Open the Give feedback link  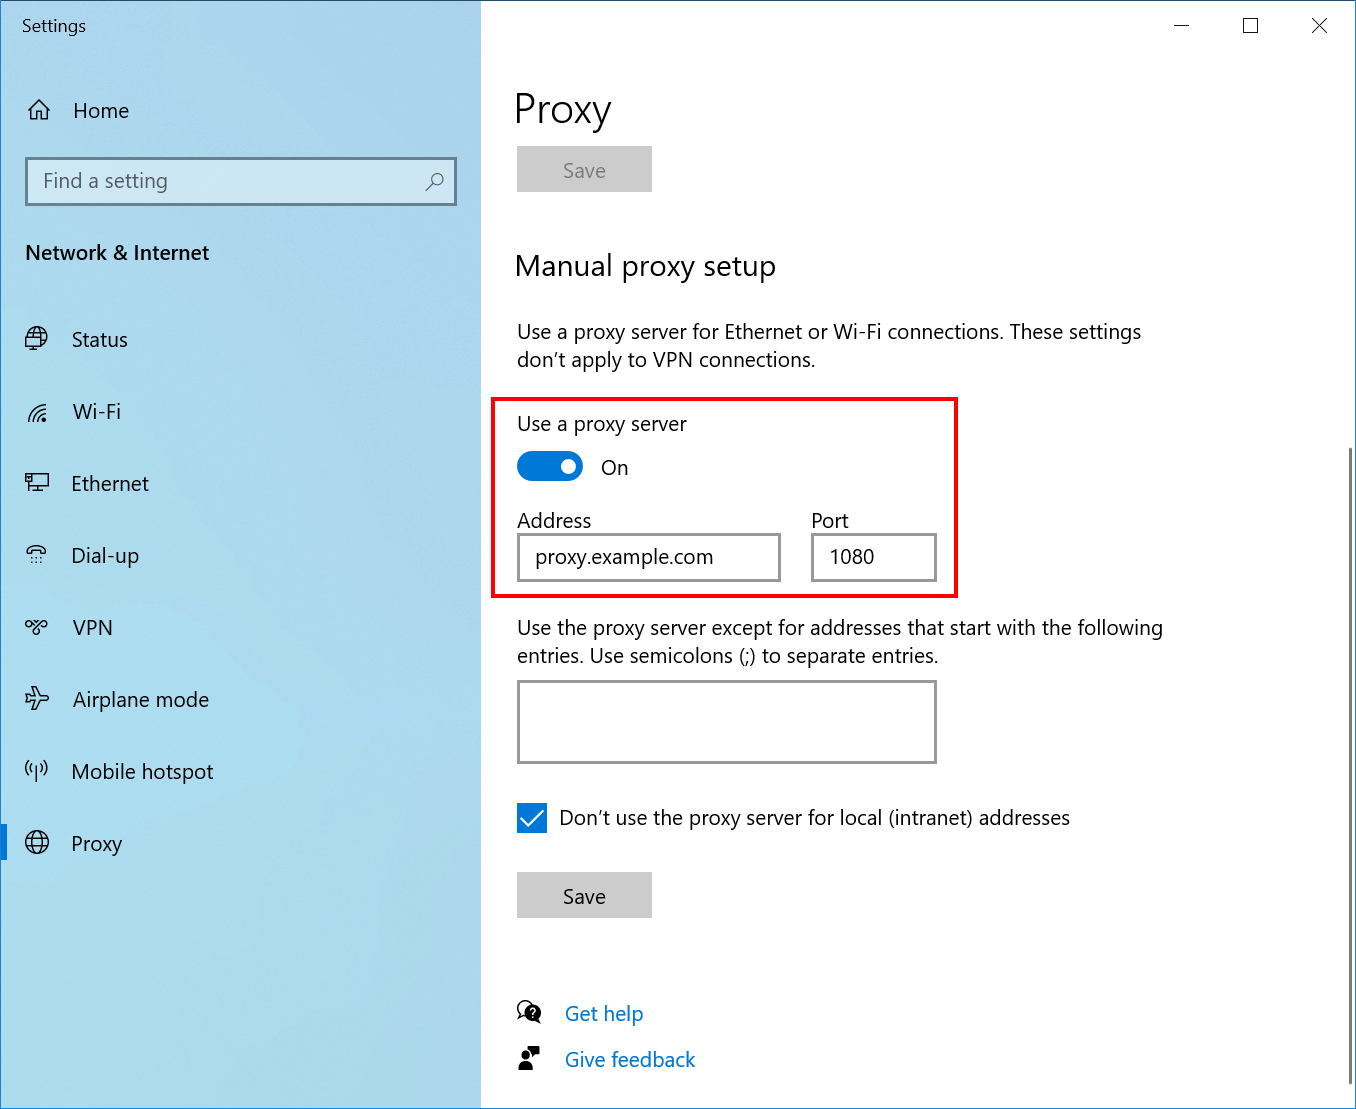[x=629, y=1058]
